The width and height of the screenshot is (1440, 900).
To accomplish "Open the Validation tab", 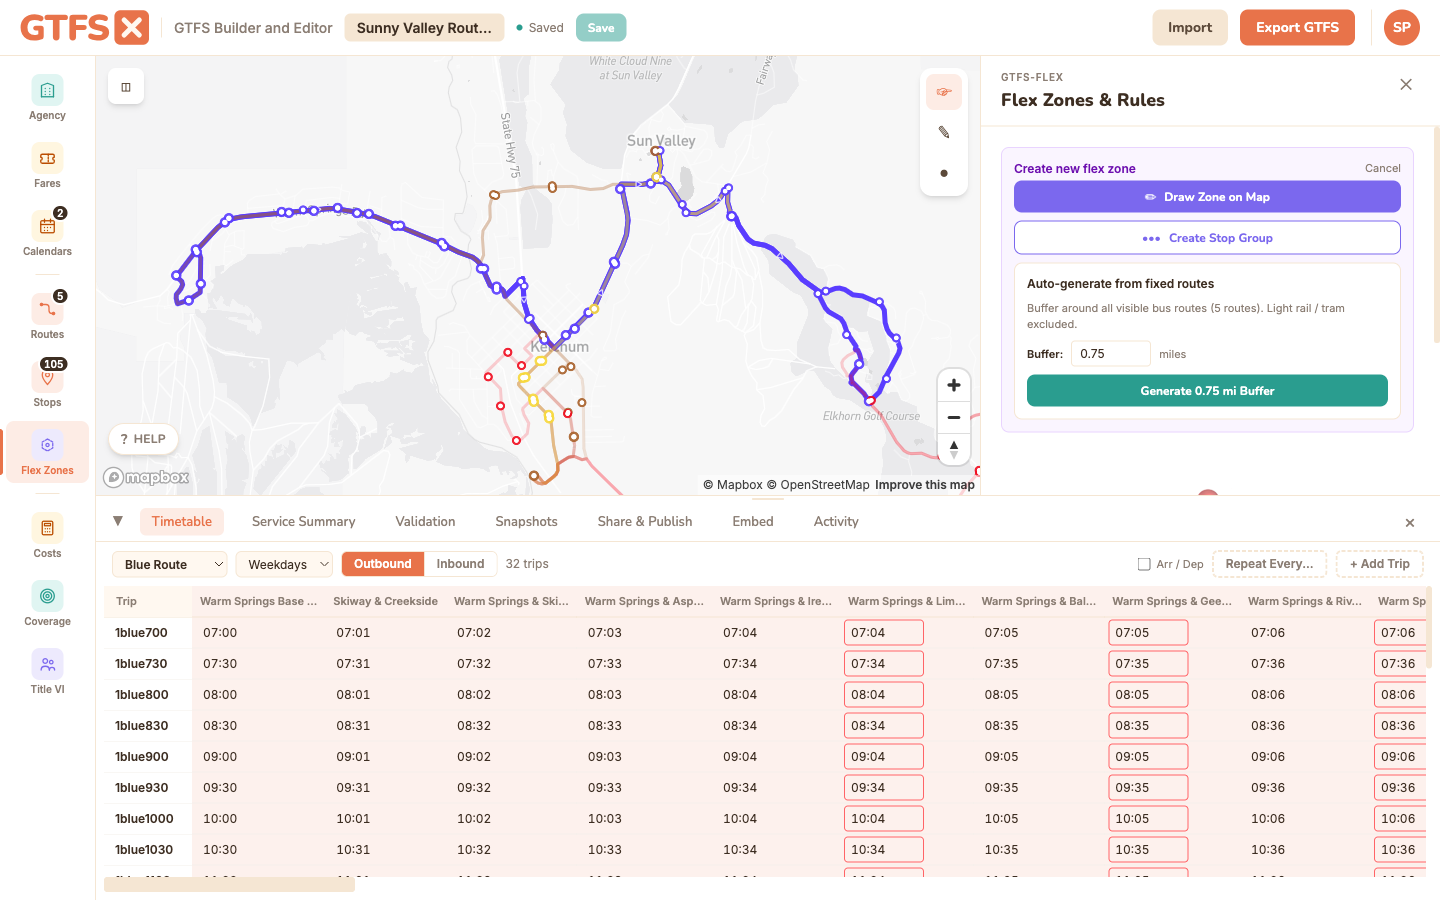I will pos(425,521).
